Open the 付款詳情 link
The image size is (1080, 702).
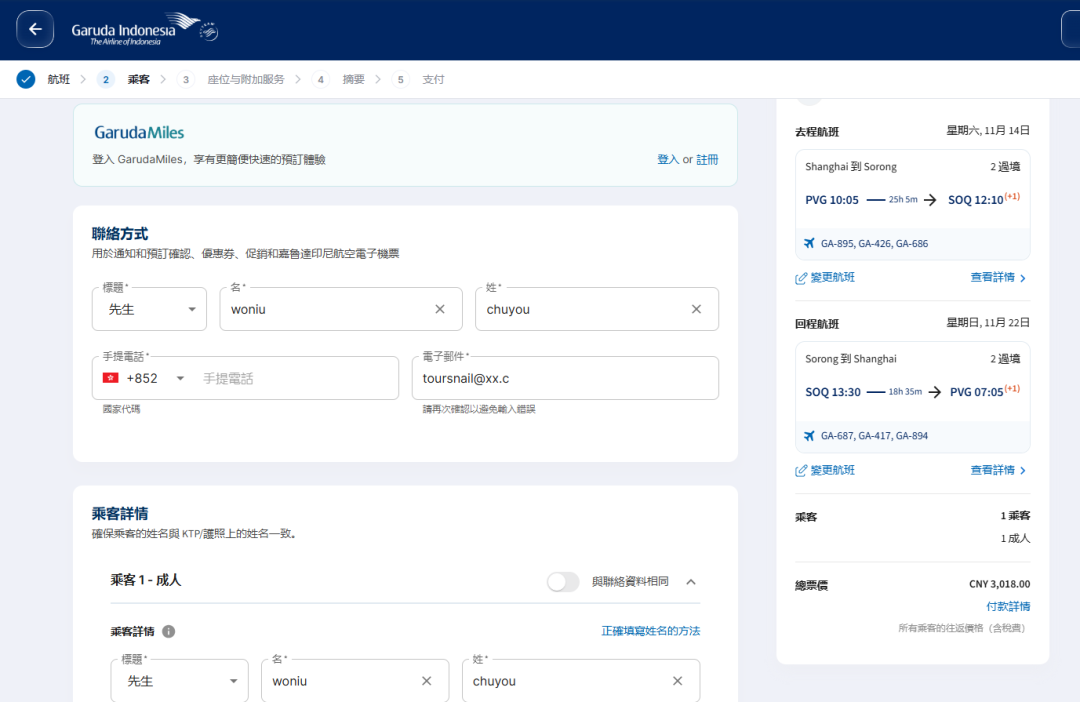1008,606
